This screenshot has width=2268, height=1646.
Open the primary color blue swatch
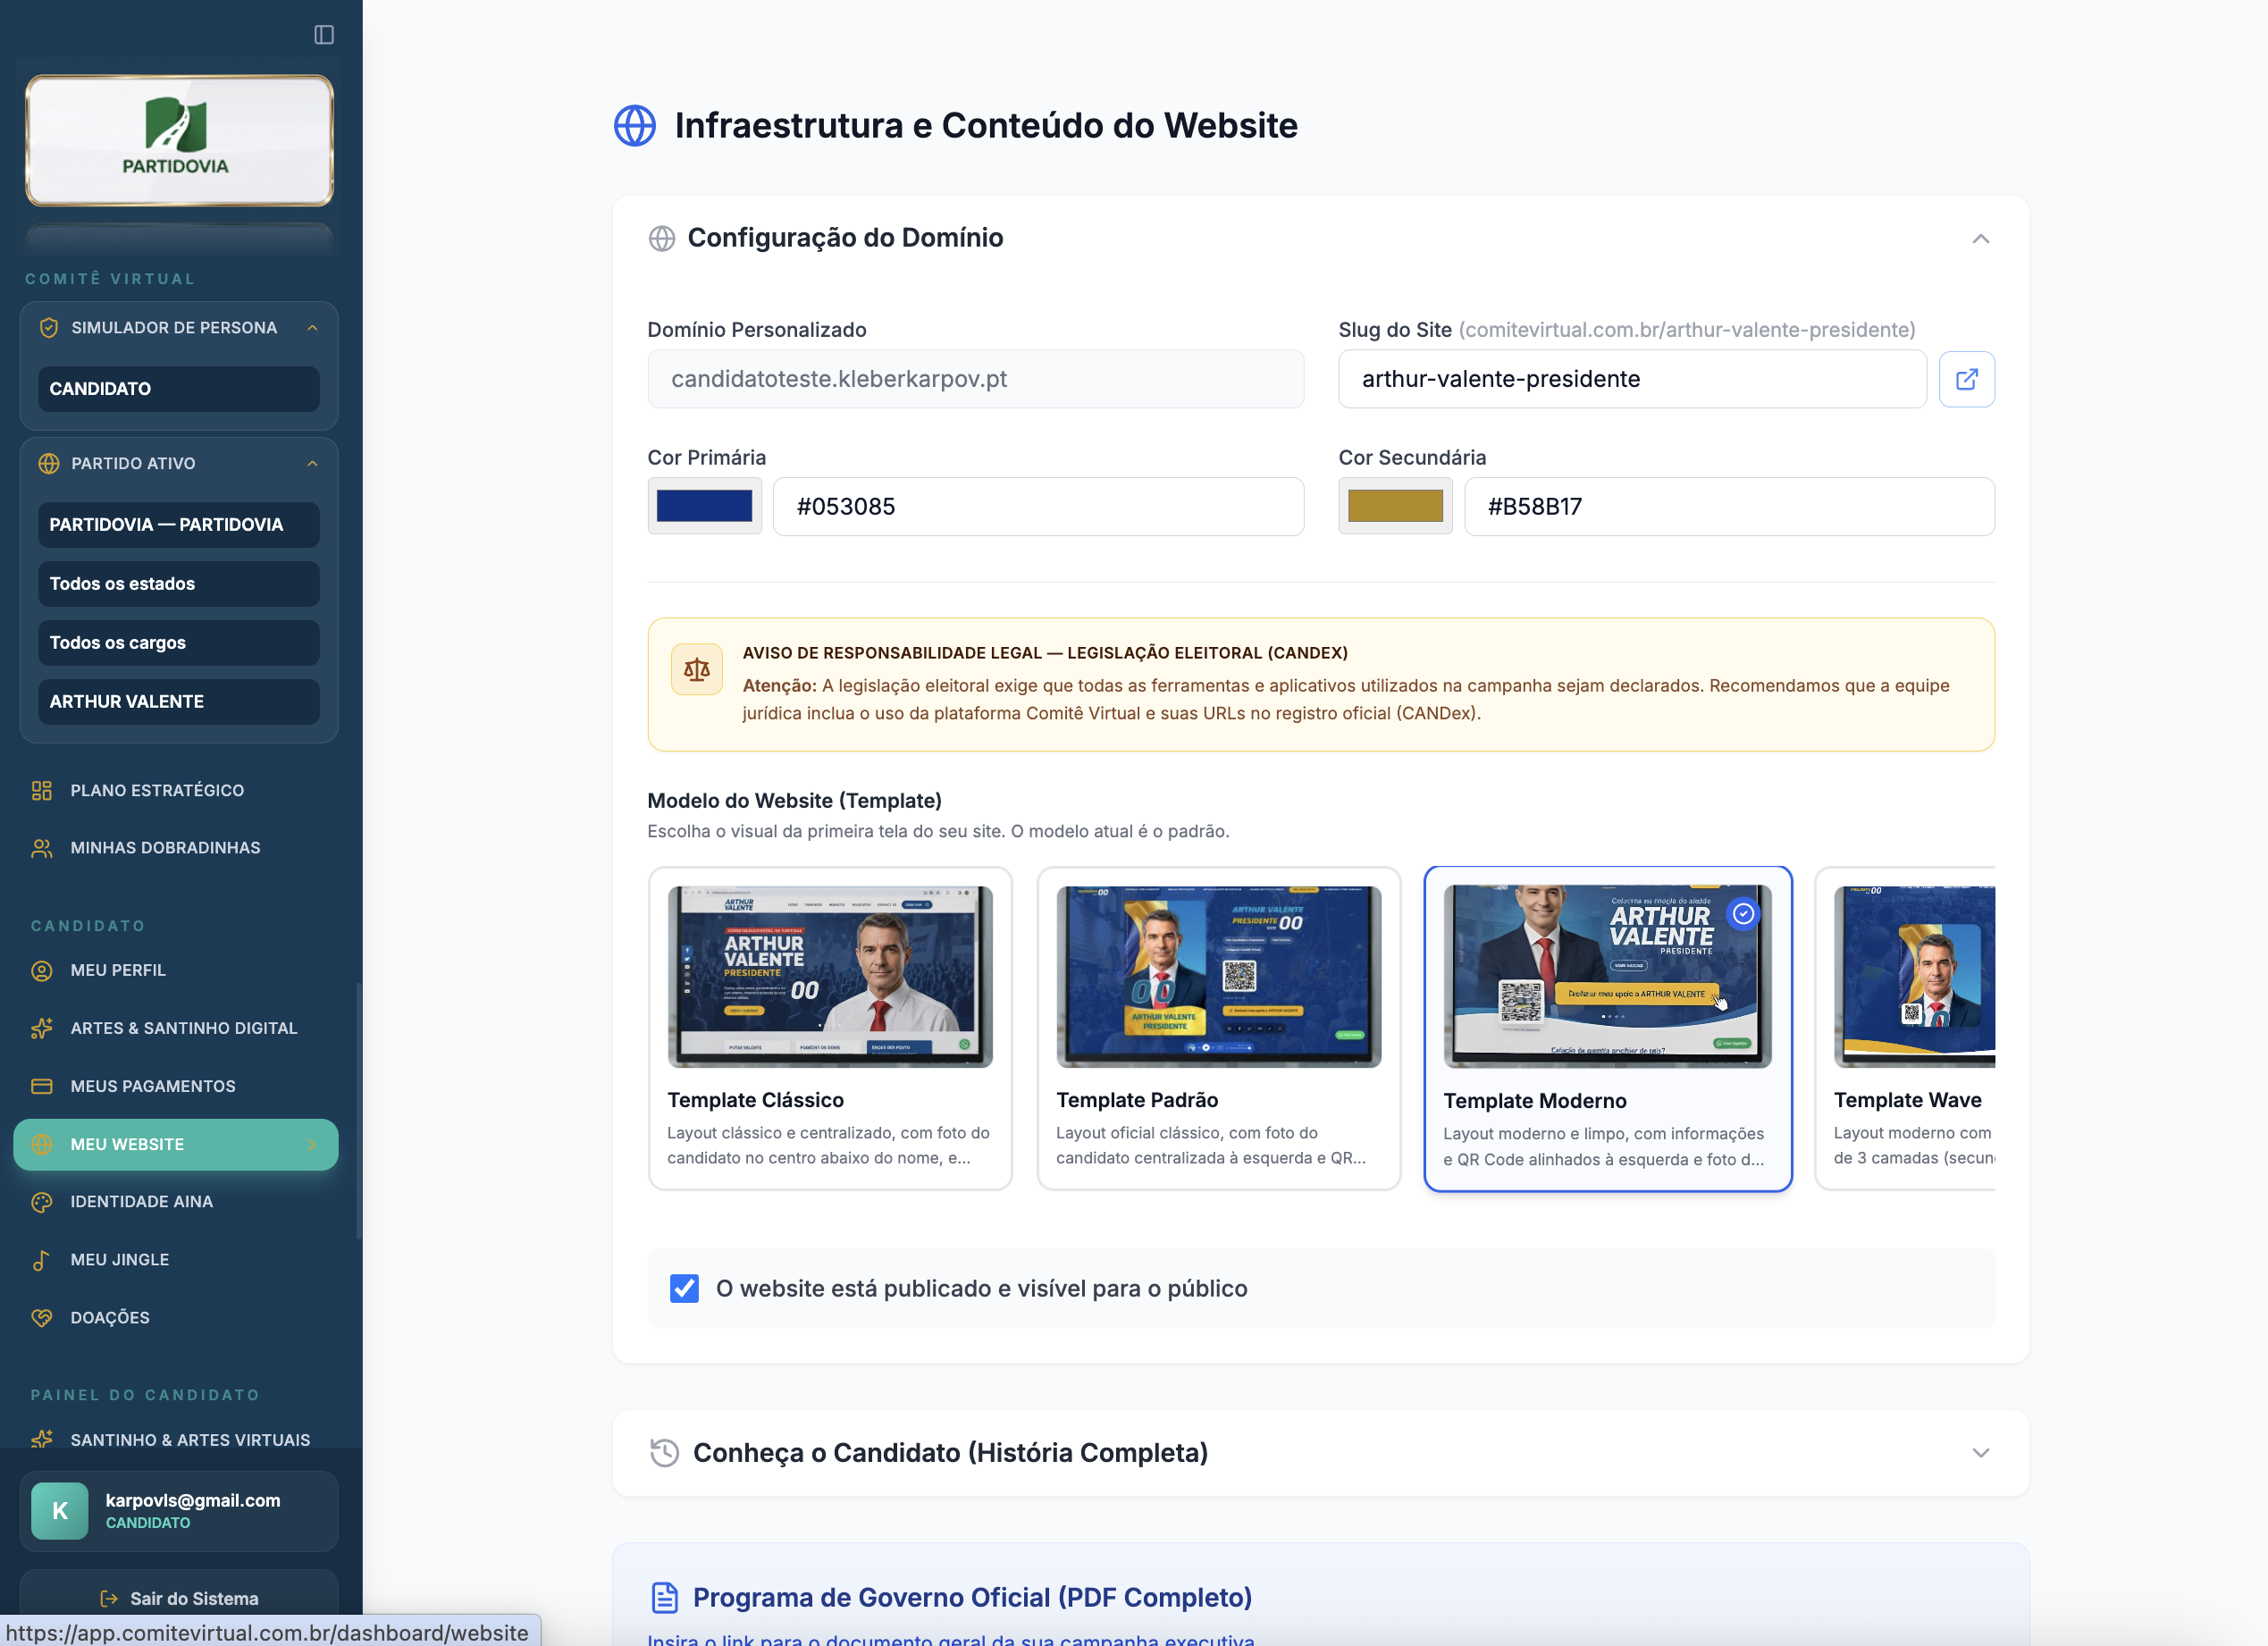coord(704,506)
